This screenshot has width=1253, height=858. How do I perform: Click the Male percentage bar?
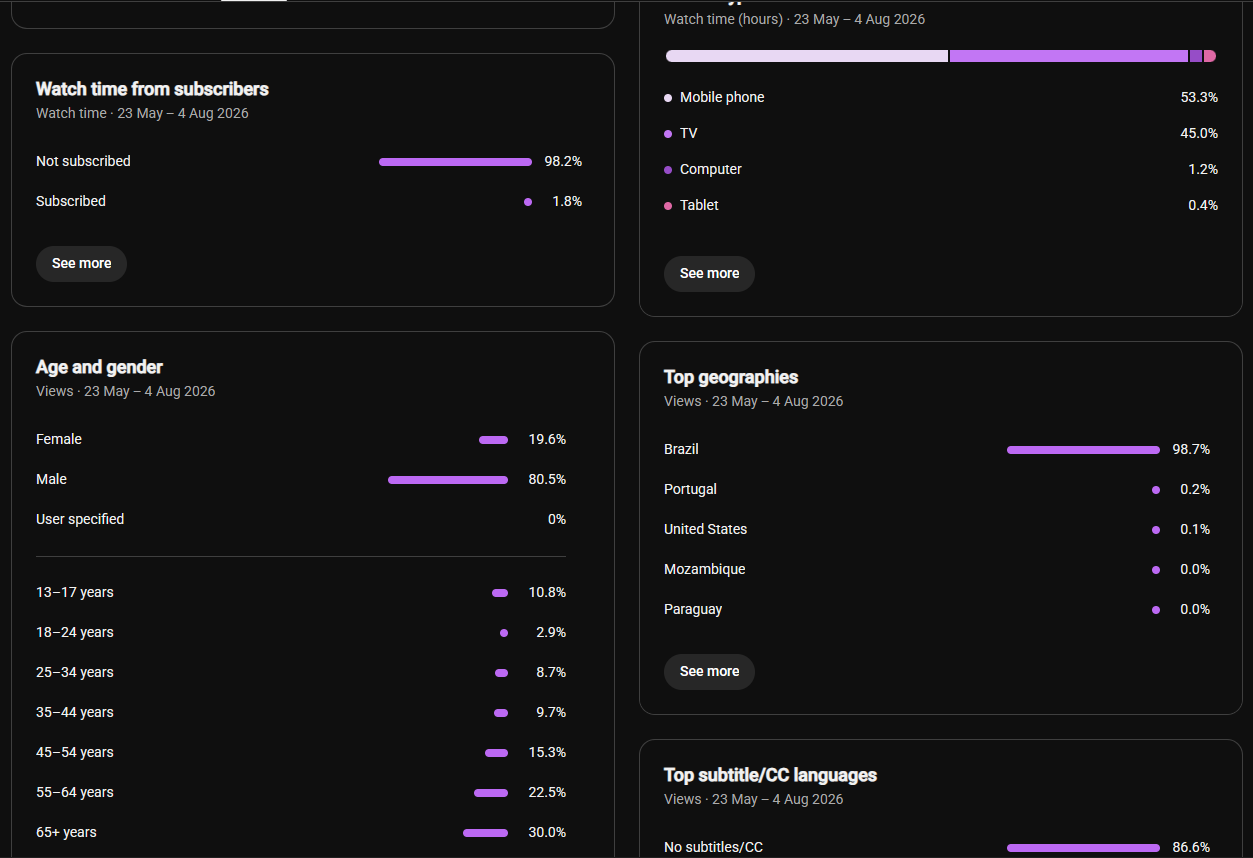point(448,480)
